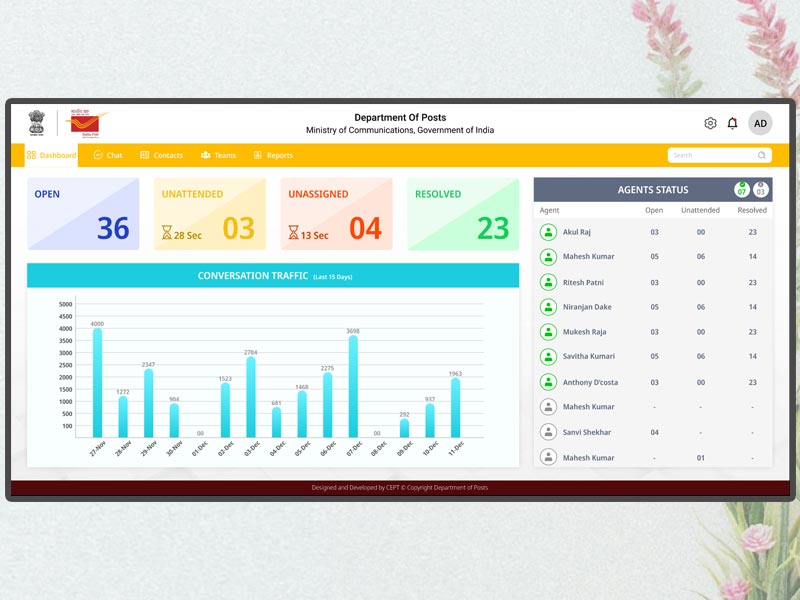Click the notification bell icon

[732, 123]
